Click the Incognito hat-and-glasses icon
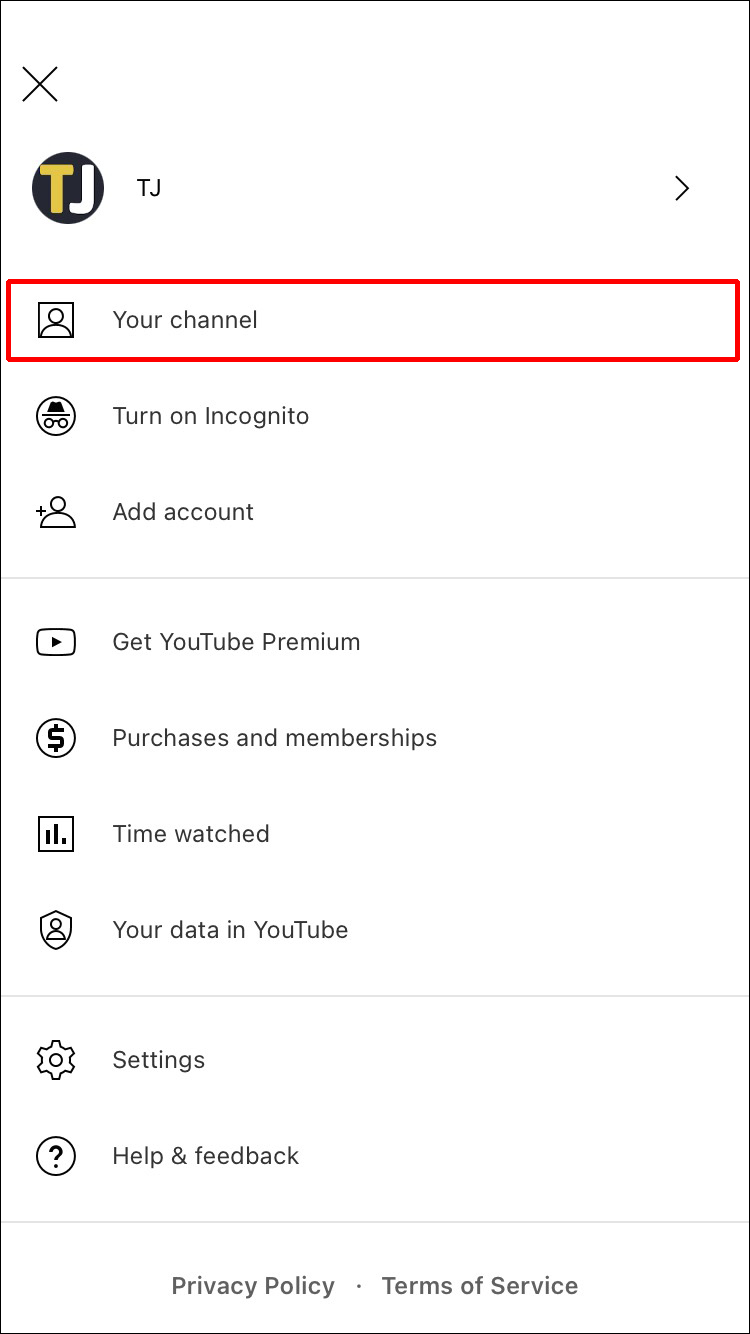This screenshot has height=1334, width=750. pyautogui.click(x=56, y=416)
